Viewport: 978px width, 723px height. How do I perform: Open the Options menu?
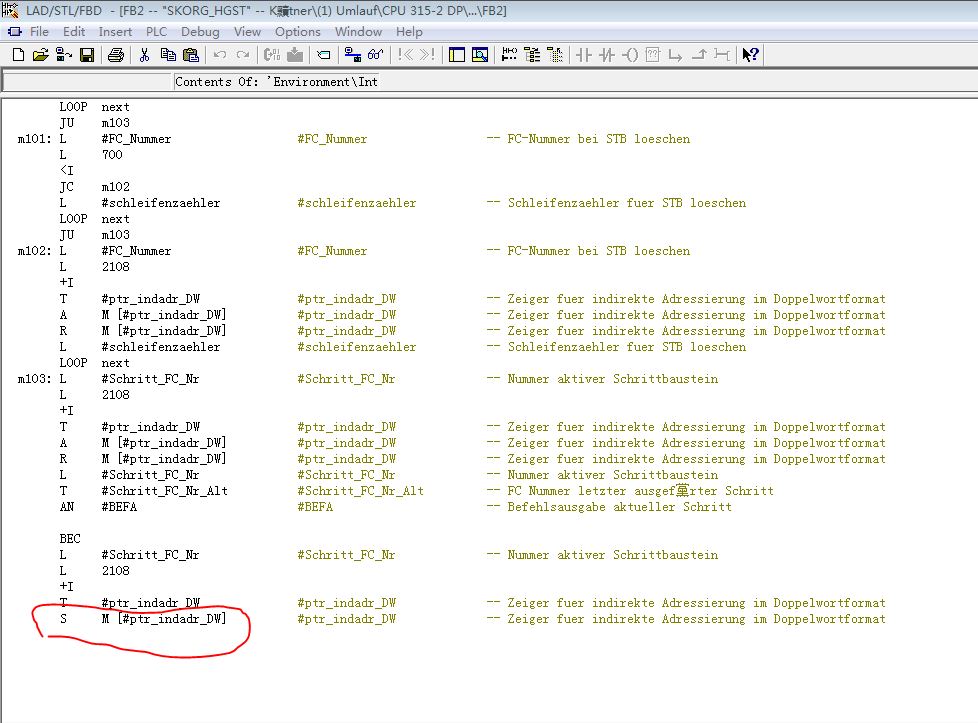pyautogui.click(x=298, y=31)
